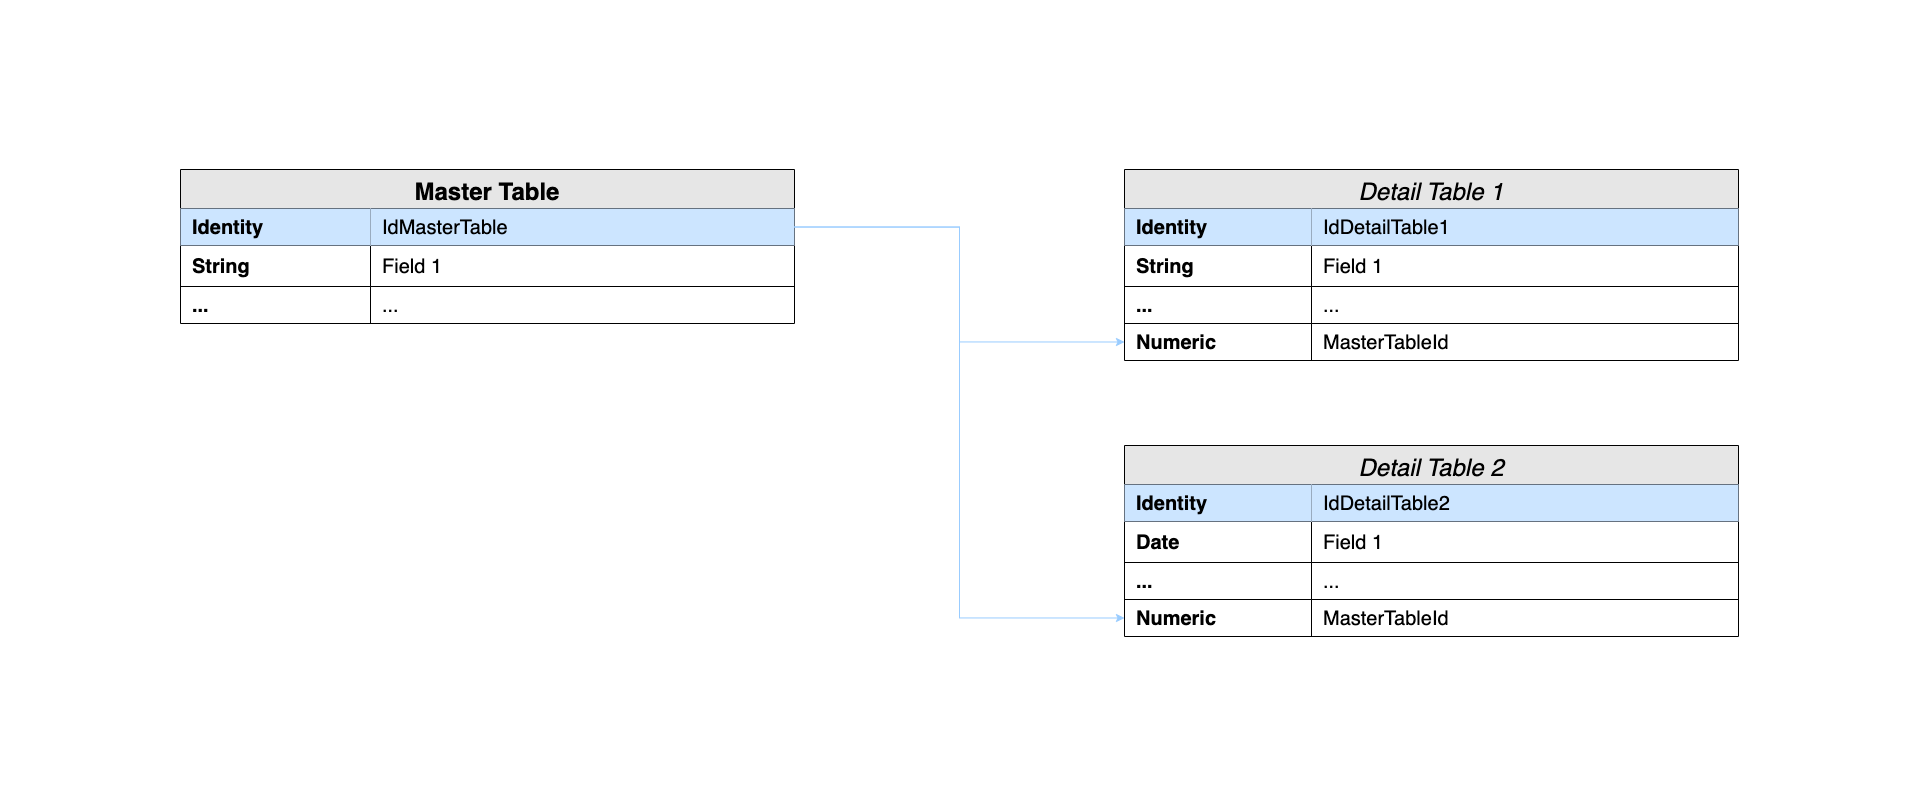Click the Detail Table 2 header
This screenshot has width=1920, height=801.
pos(1431,467)
